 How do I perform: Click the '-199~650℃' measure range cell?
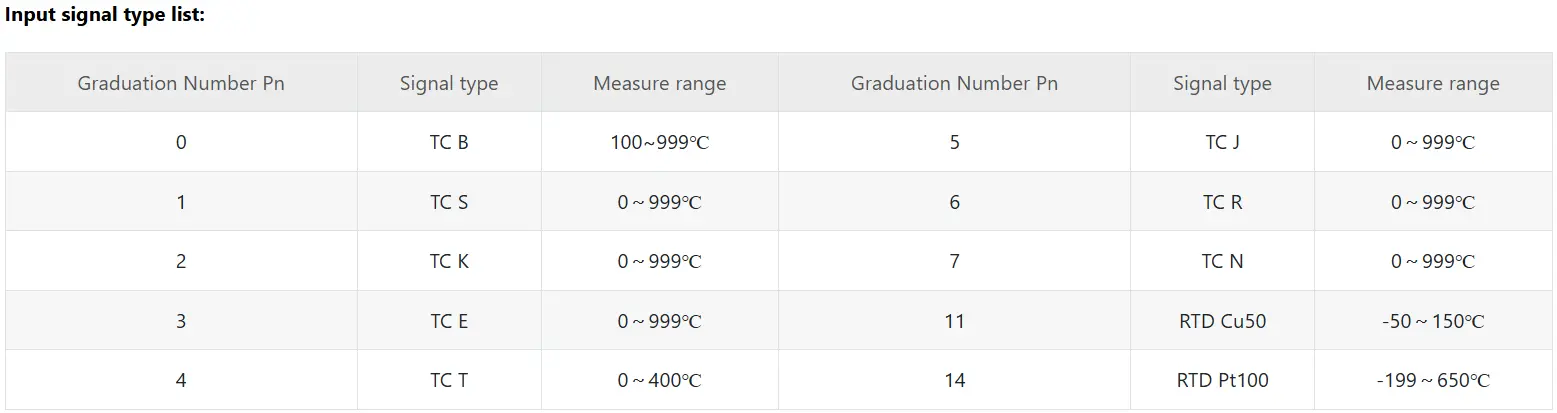coord(1433,380)
